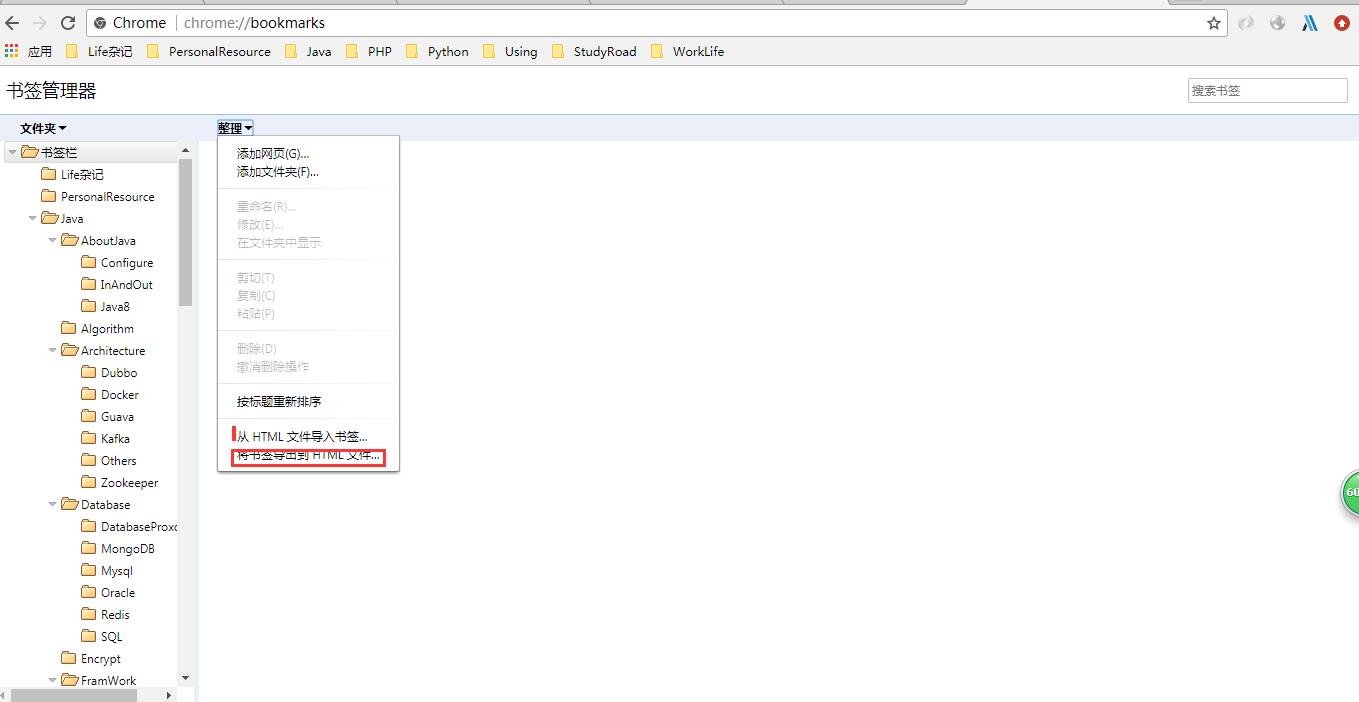Screen dimensions: 1359x702
Task: Select Life杂记 folder in the tree
Action: [72, 174]
